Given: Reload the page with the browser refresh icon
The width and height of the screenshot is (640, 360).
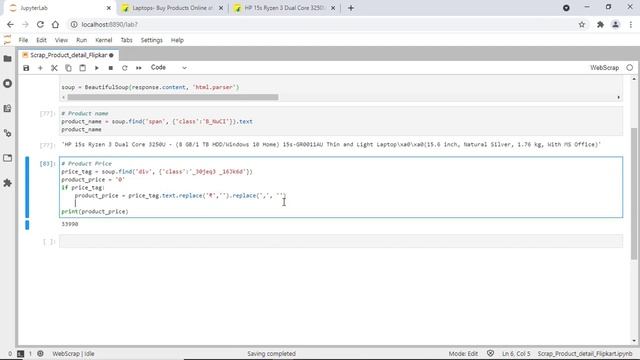Looking at the screenshot, I should pyautogui.click(x=40, y=24).
